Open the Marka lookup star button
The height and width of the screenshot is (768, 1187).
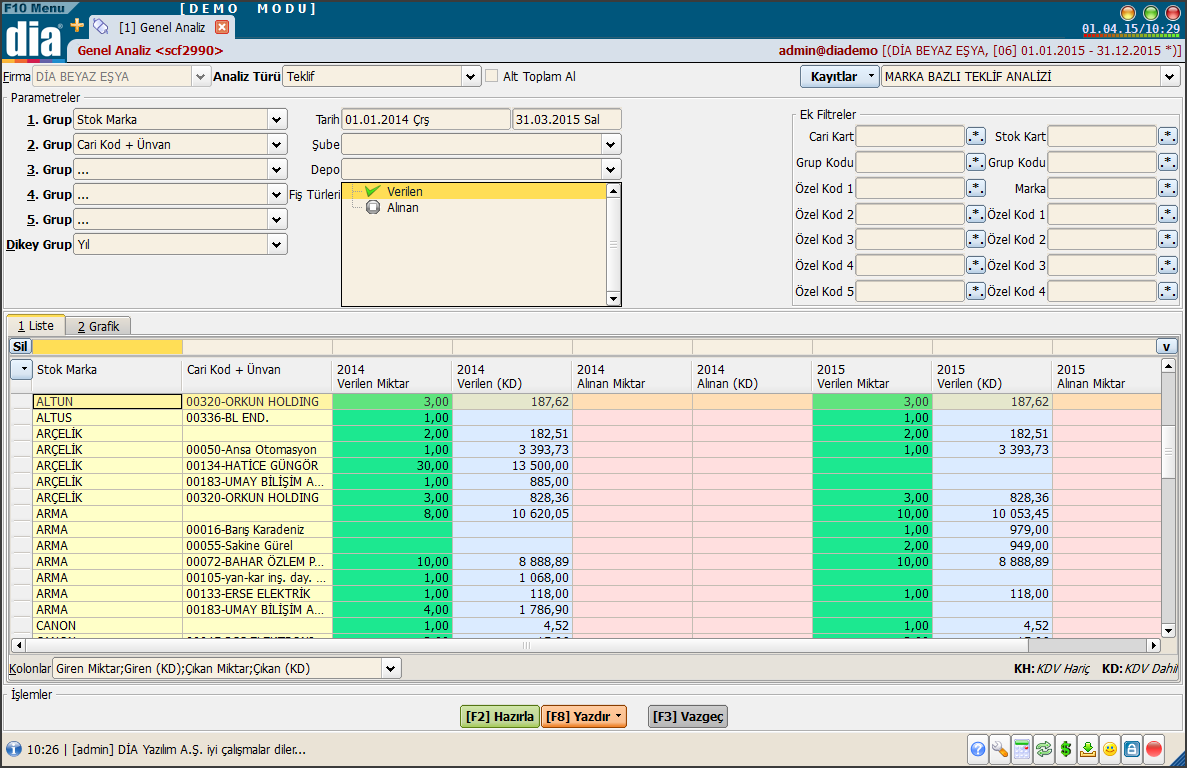1168,188
